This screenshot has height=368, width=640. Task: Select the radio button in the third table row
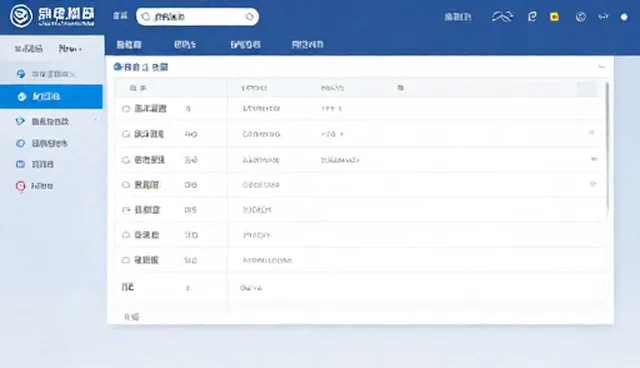[x=126, y=160]
